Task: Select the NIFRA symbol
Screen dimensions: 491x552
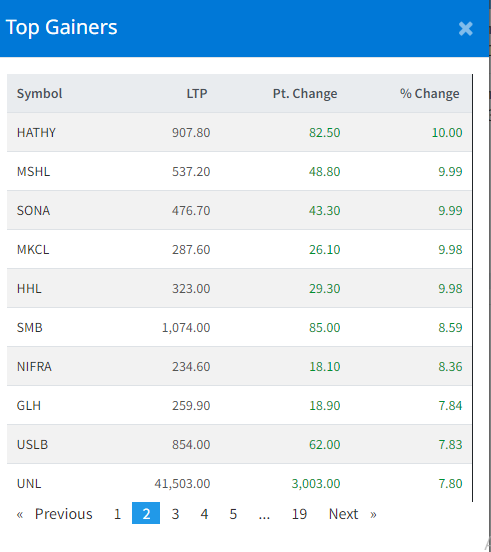Action: pyautogui.click(x=34, y=367)
